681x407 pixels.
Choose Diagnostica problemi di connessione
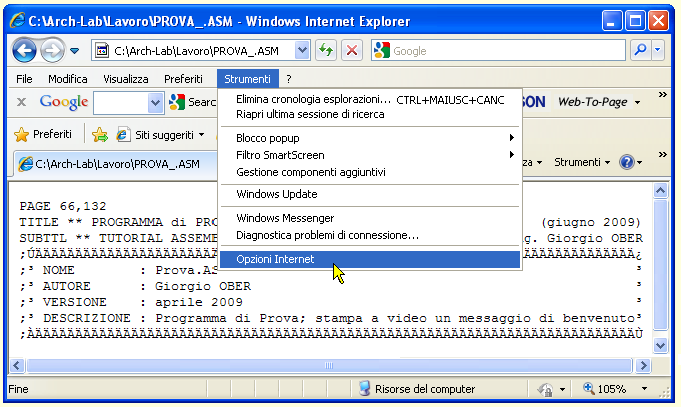(x=370, y=235)
